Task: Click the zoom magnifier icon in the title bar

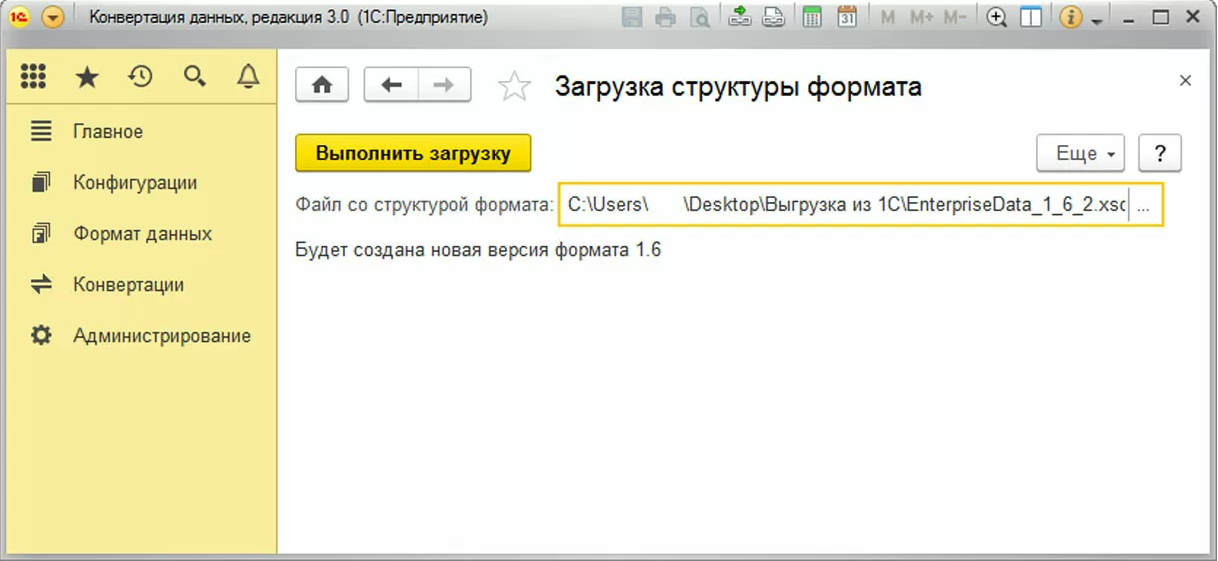Action: click(996, 17)
